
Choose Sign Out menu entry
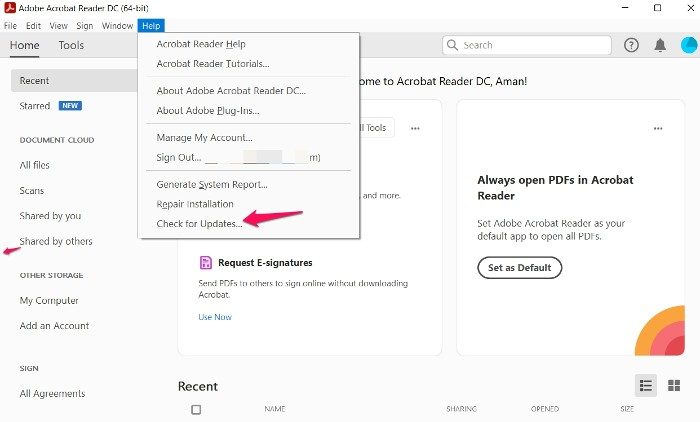238,157
